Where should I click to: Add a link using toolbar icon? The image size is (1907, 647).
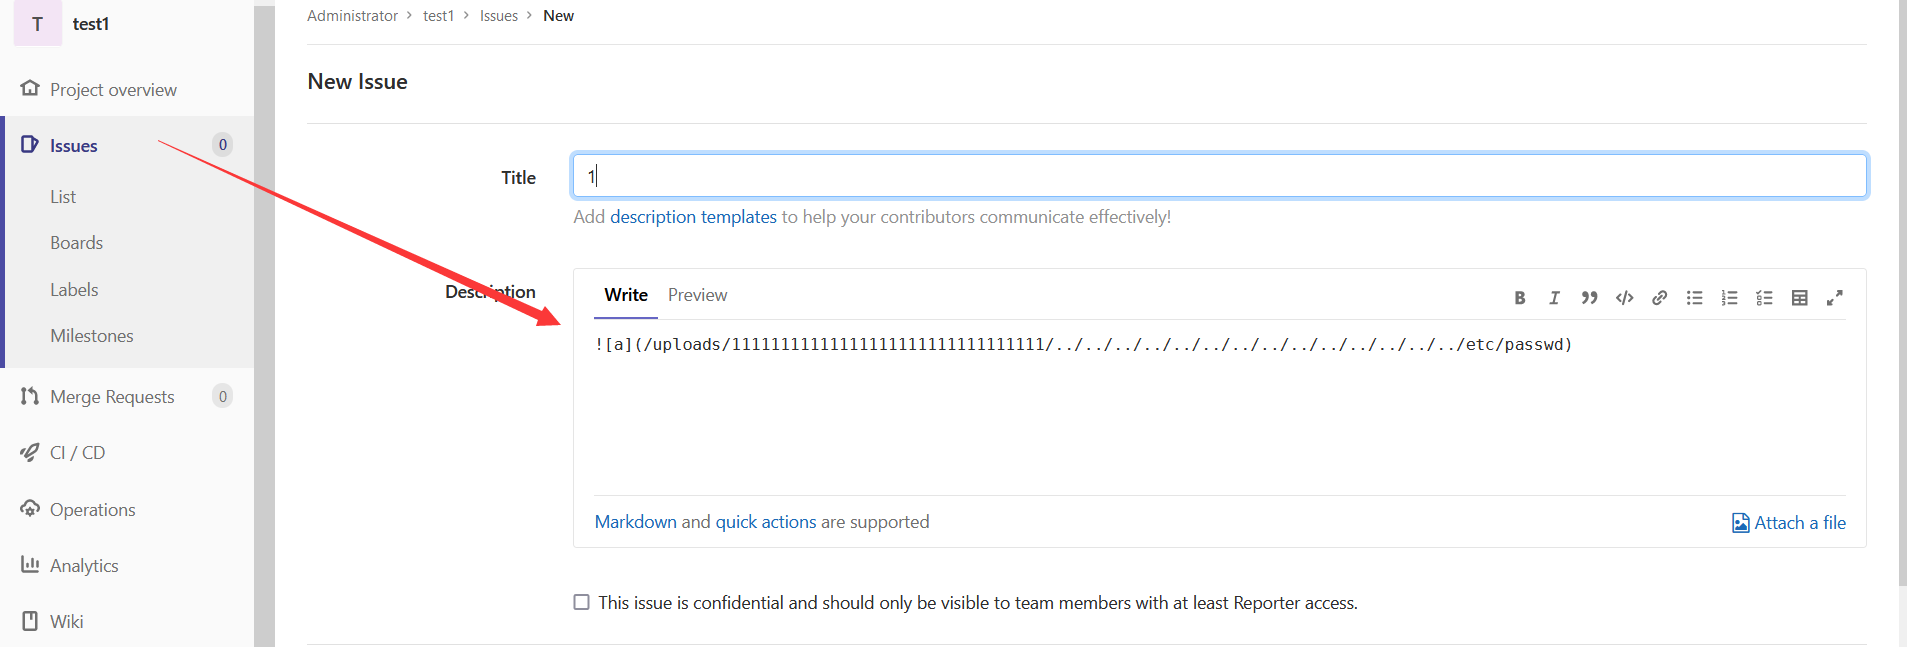tap(1659, 298)
